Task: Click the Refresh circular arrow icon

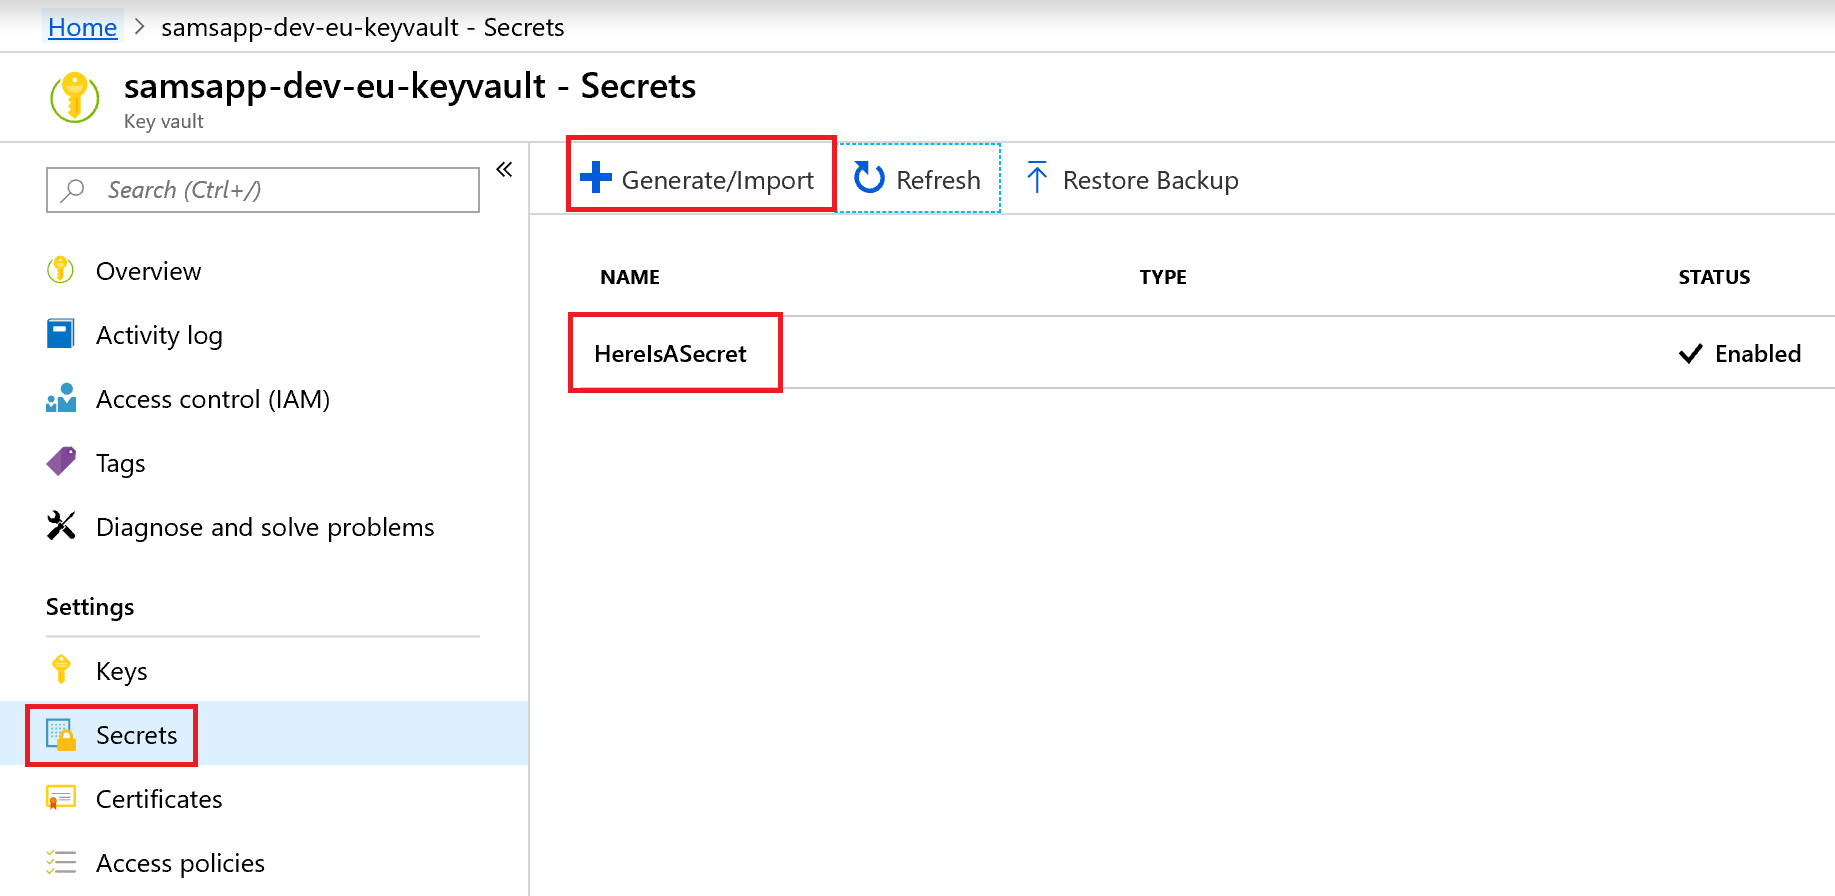Action: pos(869,179)
